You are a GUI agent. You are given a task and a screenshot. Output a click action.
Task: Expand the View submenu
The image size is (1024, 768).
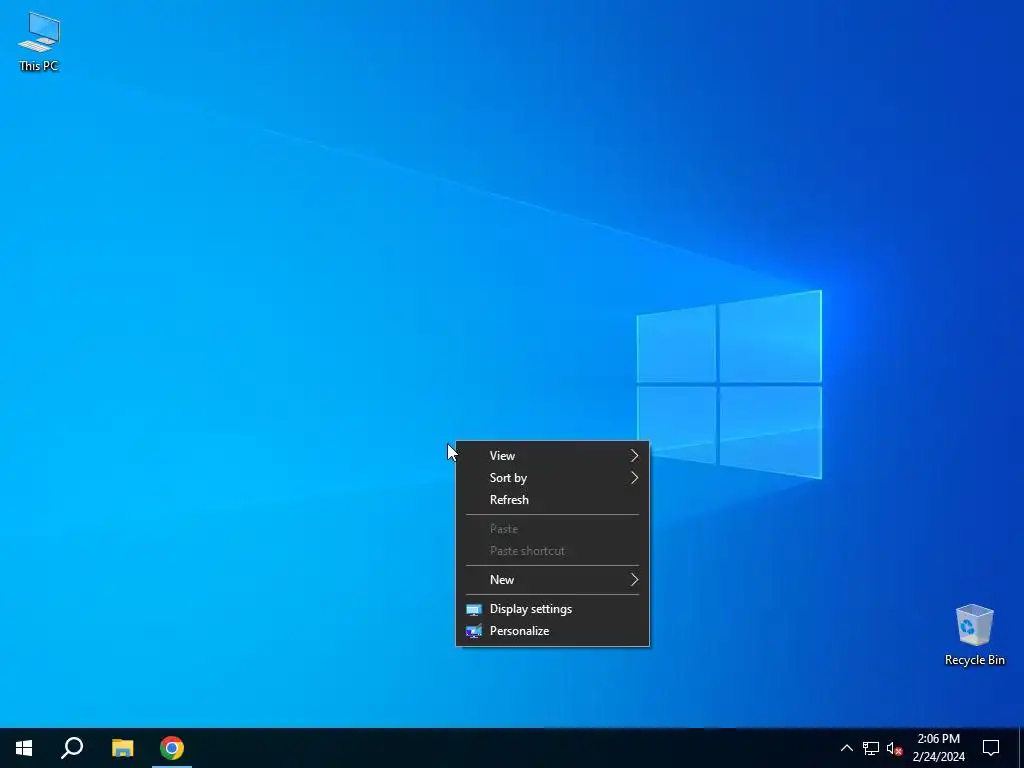tap(552, 456)
